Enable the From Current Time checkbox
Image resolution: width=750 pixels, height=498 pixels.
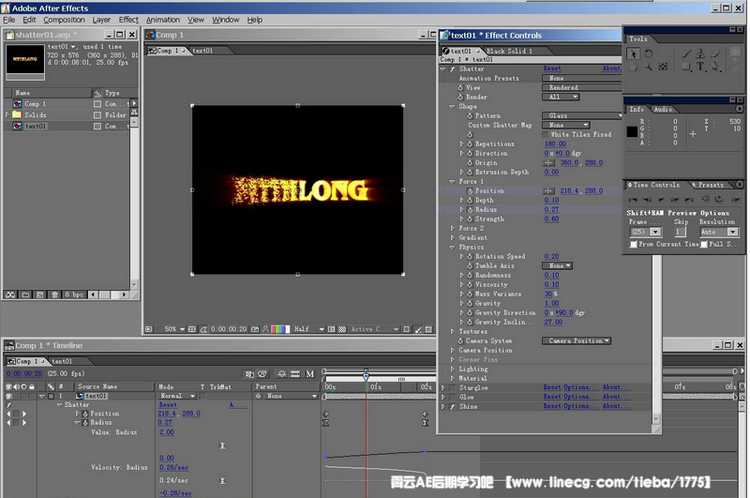(633, 244)
